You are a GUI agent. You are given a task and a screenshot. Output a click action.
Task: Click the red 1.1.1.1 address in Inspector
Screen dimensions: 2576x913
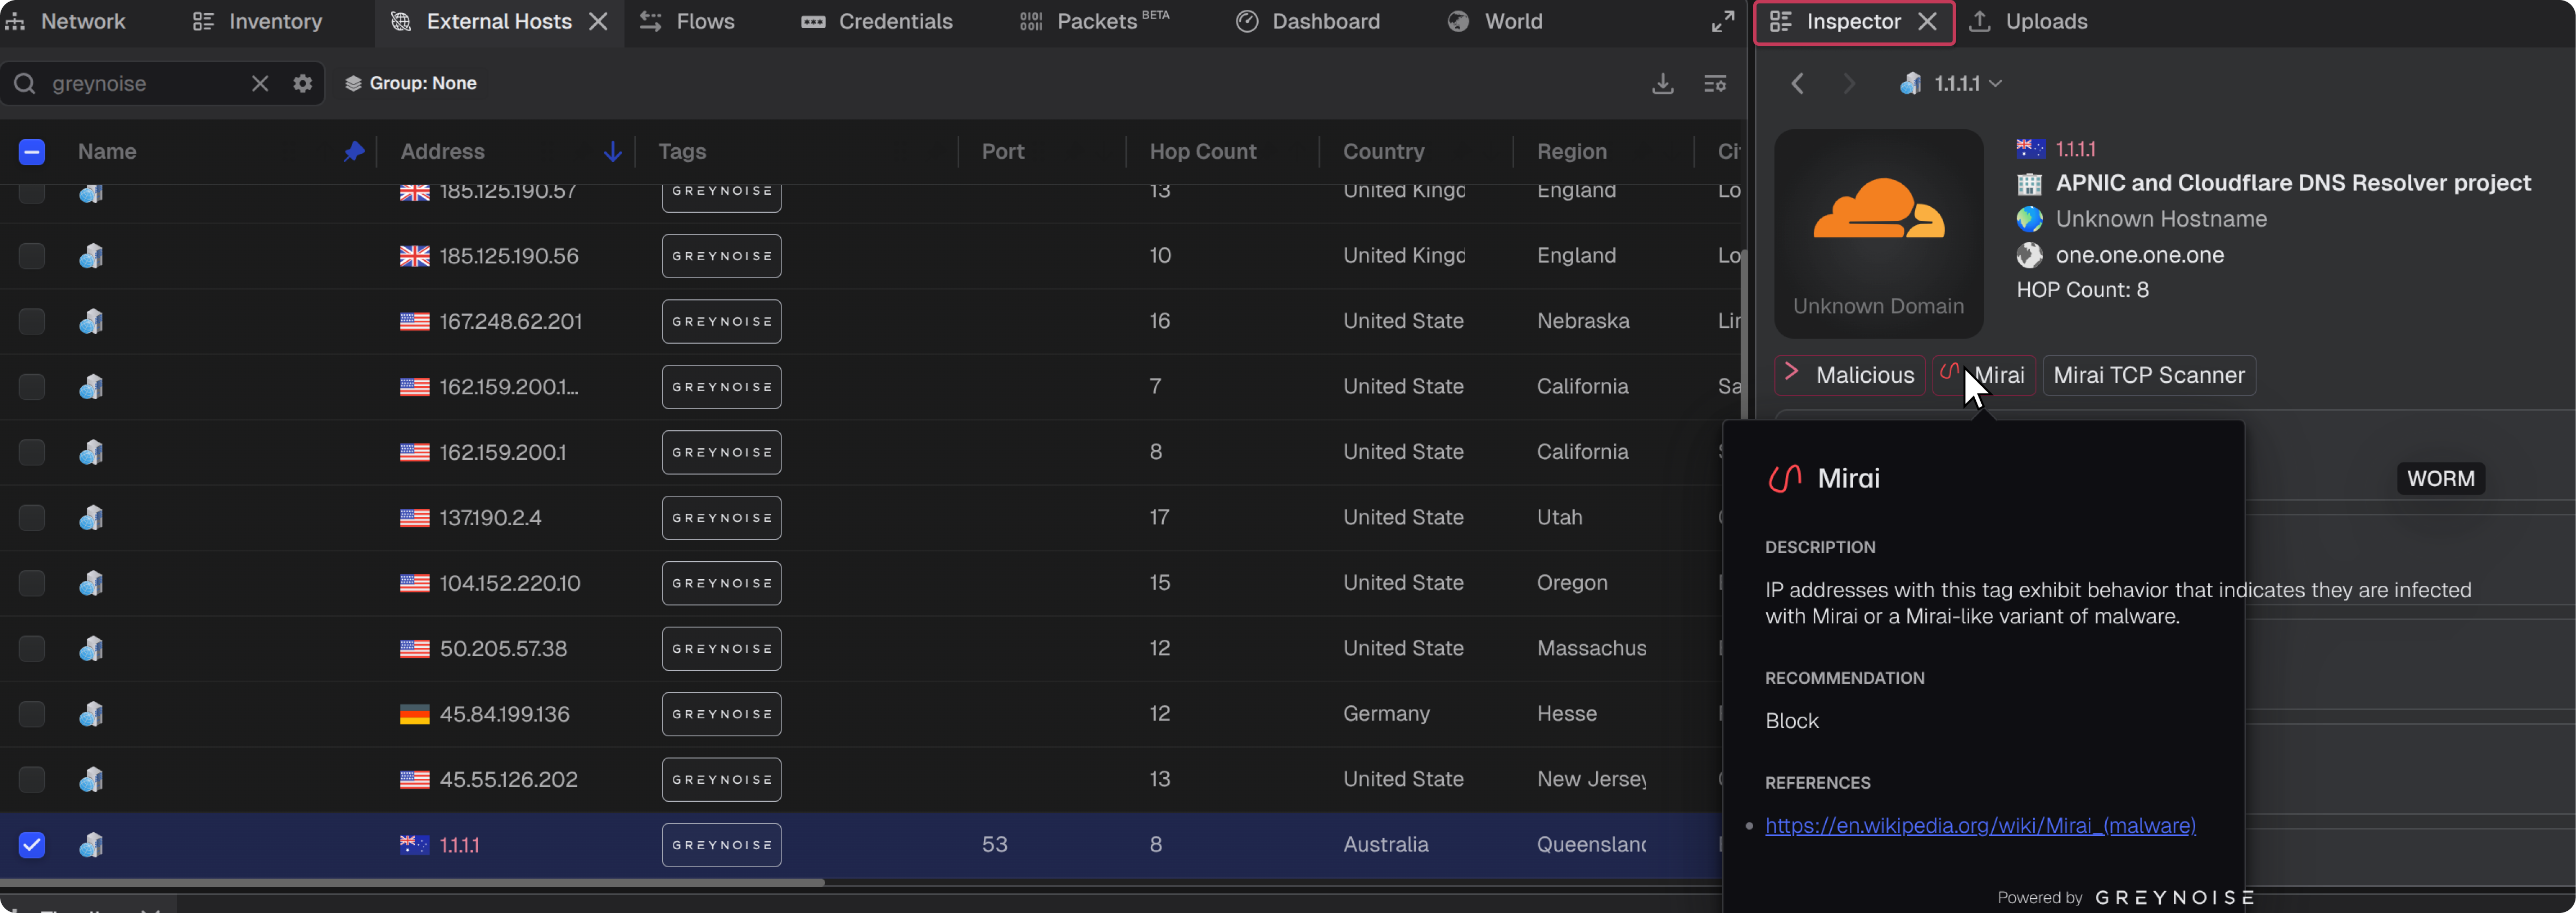(x=2076, y=149)
